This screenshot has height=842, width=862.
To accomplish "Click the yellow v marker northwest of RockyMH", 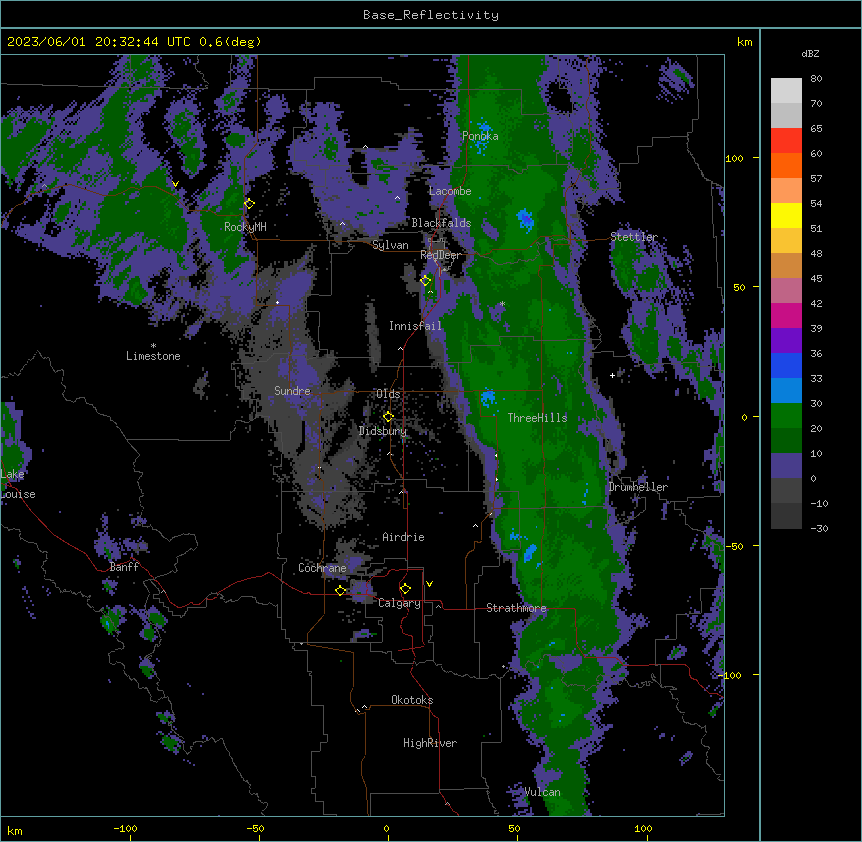I will pyautogui.click(x=175, y=184).
